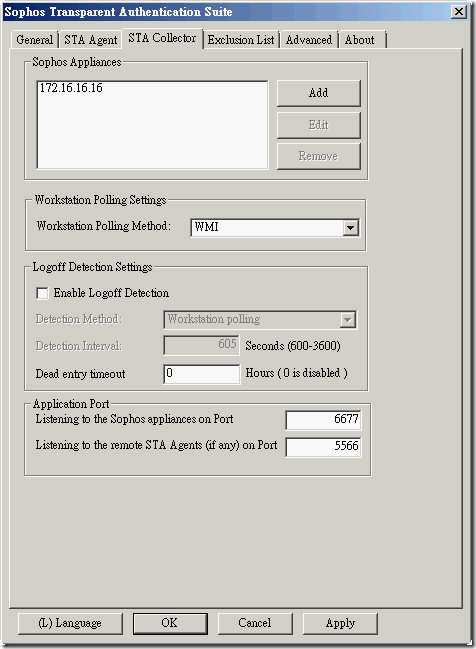Click the Application Port group heading
The width and height of the screenshot is (476, 649).
tap(71, 404)
